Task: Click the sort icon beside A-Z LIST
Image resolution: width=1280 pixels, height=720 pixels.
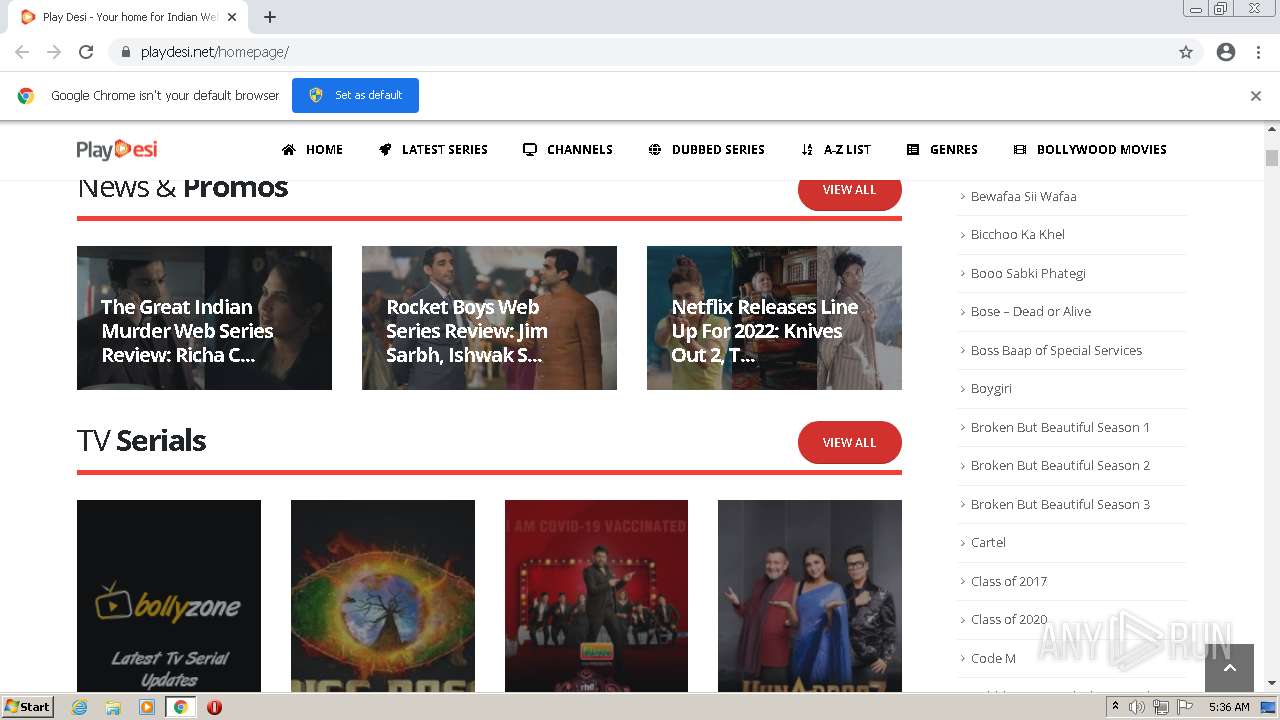Action: [x=807, y=150]
